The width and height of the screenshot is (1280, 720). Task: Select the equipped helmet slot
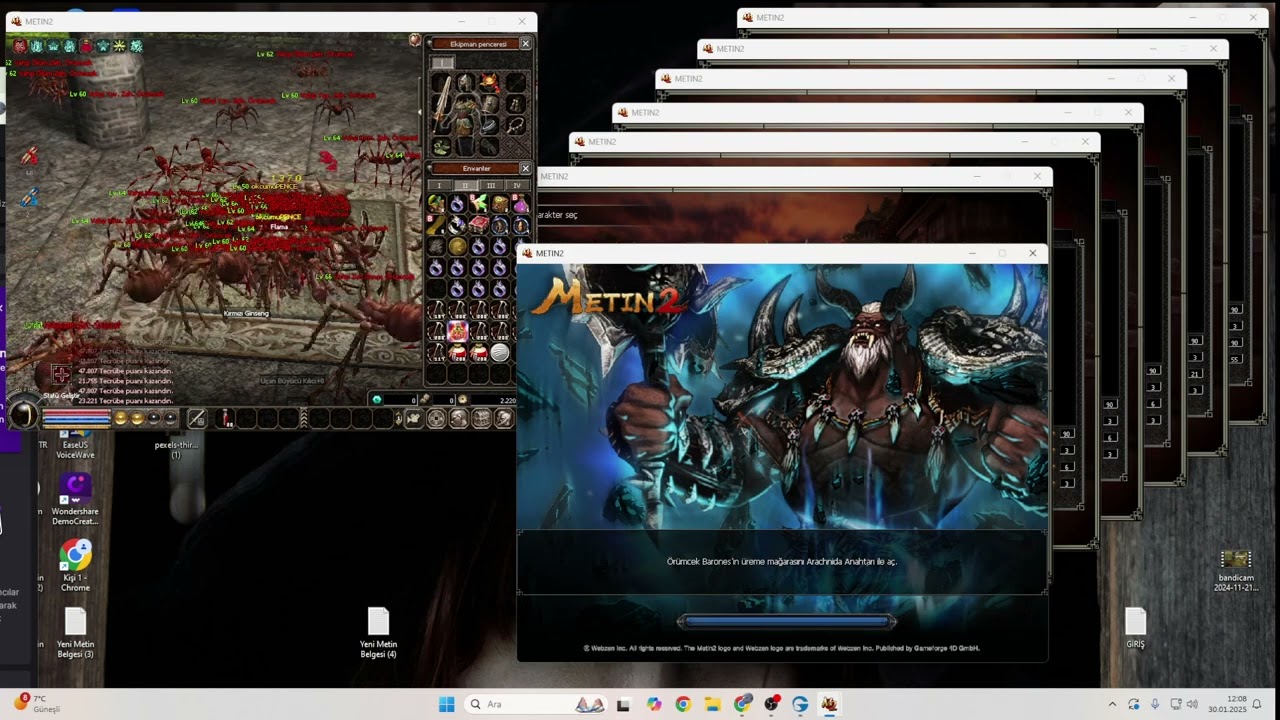465,81
